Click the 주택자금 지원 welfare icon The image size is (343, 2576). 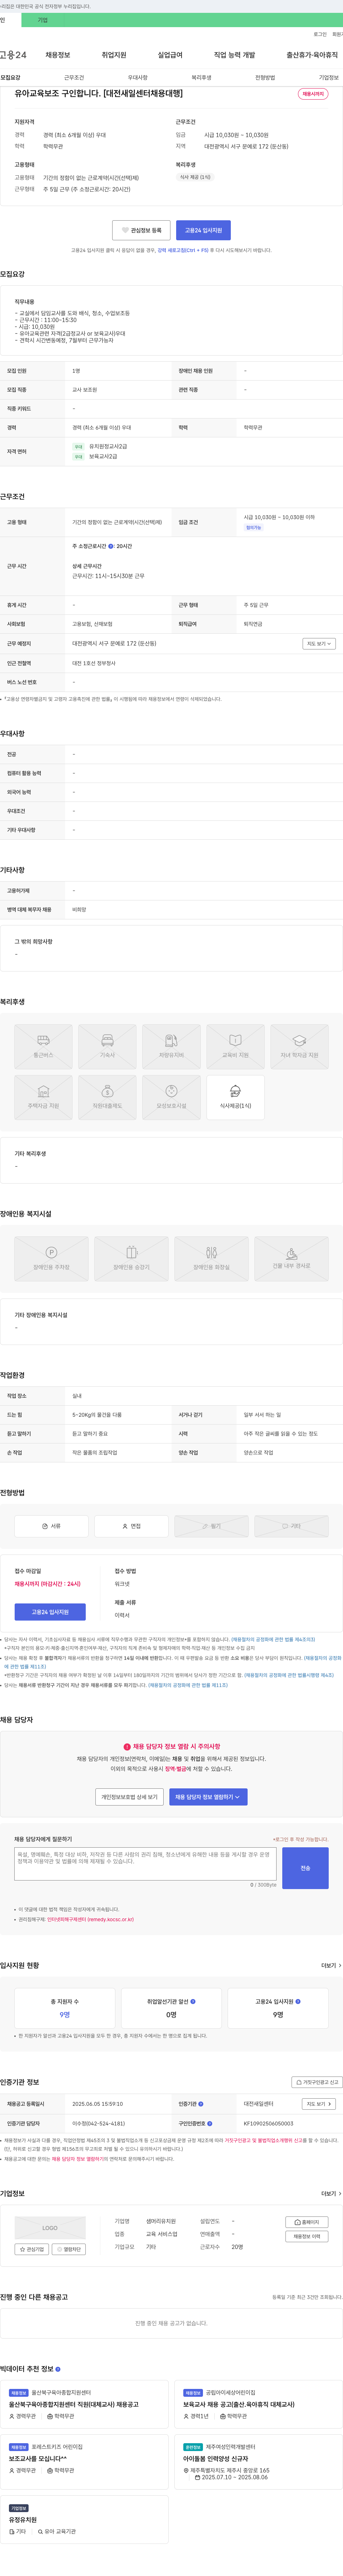tap(43, 1097)
